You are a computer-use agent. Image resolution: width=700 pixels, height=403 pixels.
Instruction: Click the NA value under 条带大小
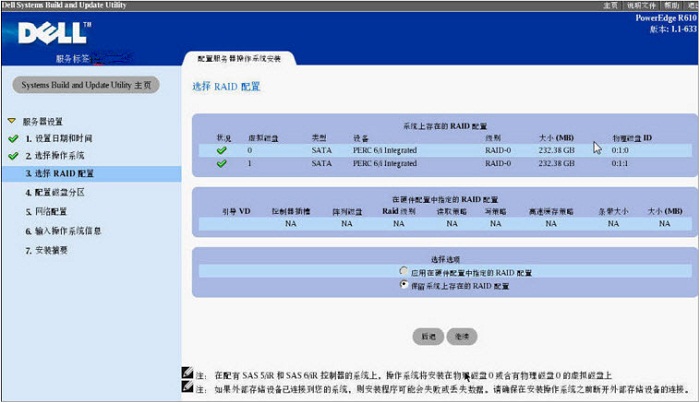click(x=613, y=224)
